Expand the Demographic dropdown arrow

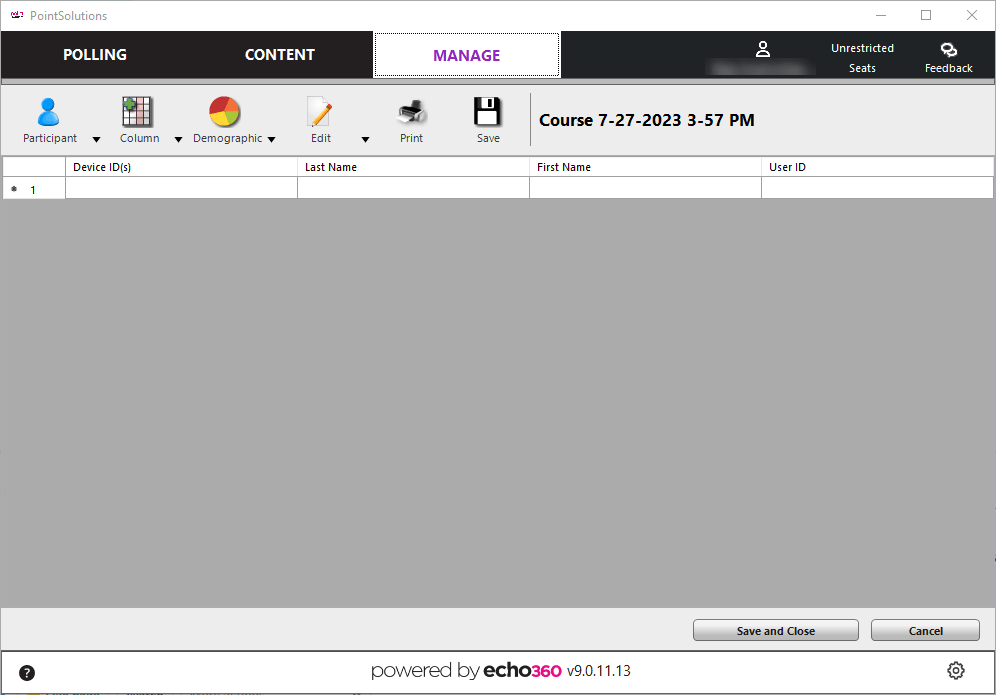click(x=271, y=140)
